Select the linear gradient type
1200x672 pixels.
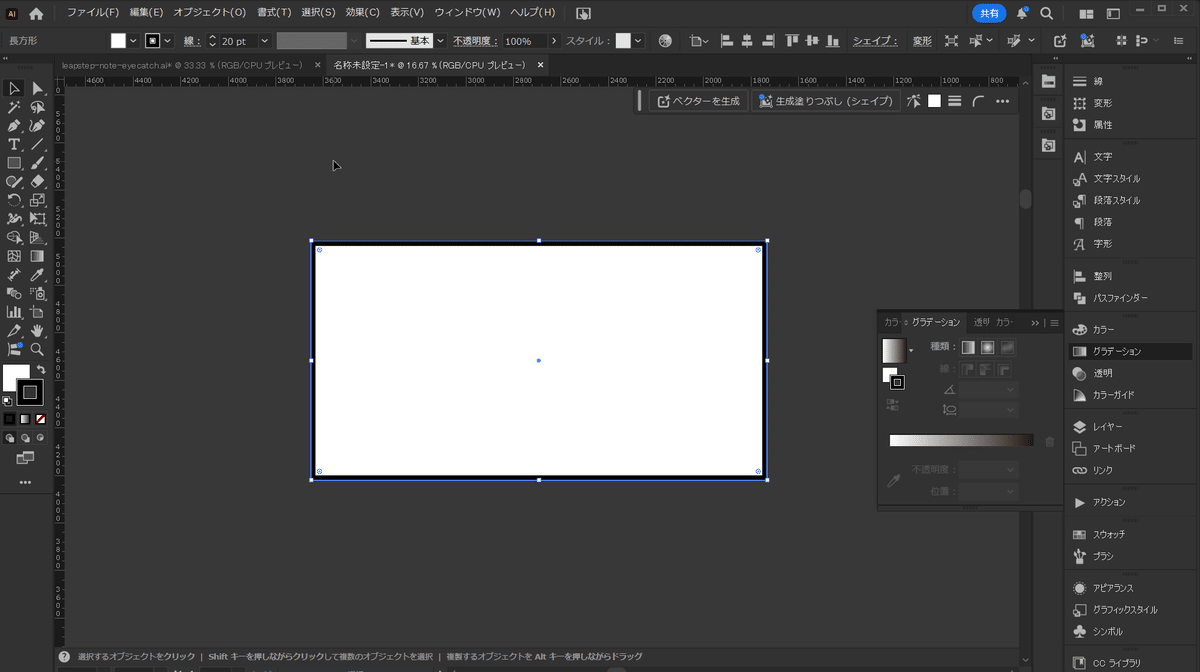point(968,347)
